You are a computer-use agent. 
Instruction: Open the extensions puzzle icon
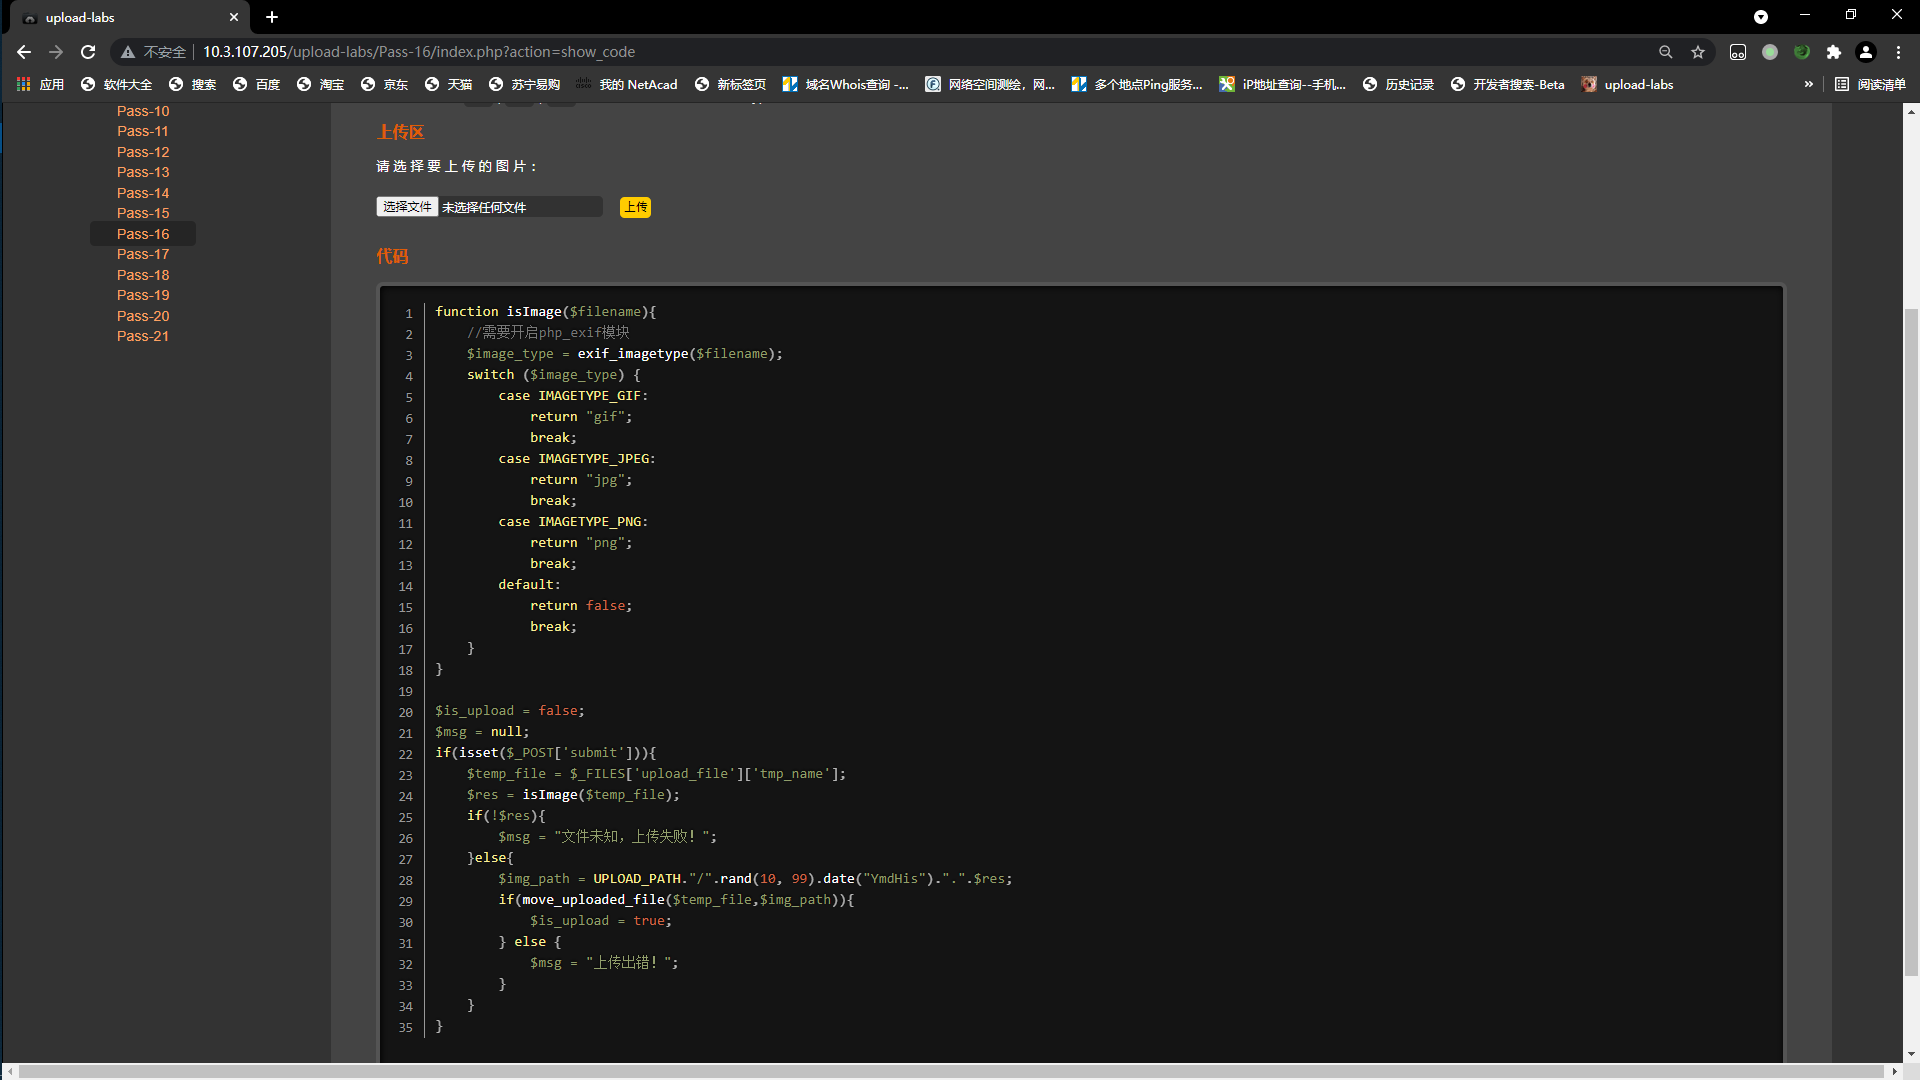coord(1834,52)
